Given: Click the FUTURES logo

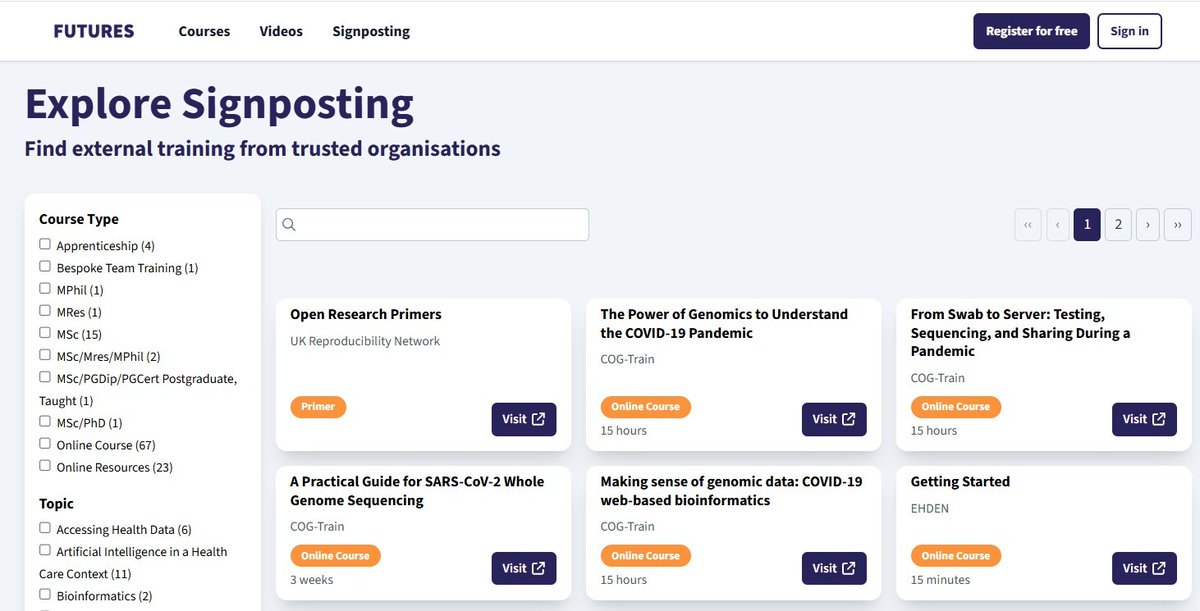Looking at the screenshot, I should [x=94, y=31].
